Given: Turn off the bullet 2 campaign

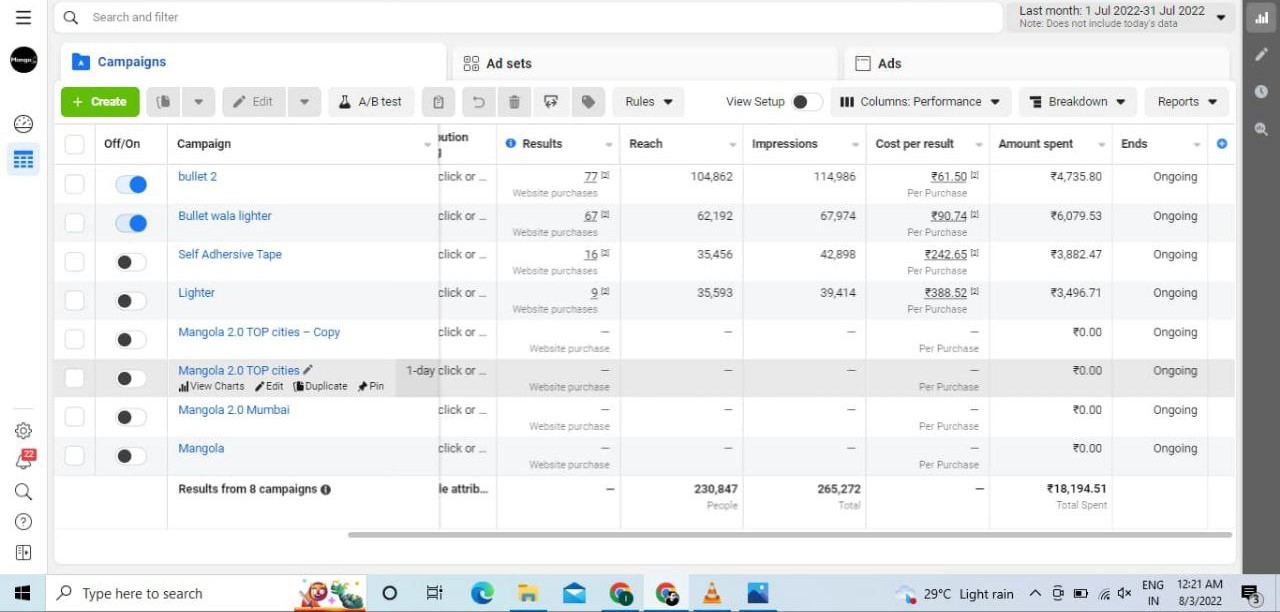Looking at the screenshot, I should pos(130,184).
